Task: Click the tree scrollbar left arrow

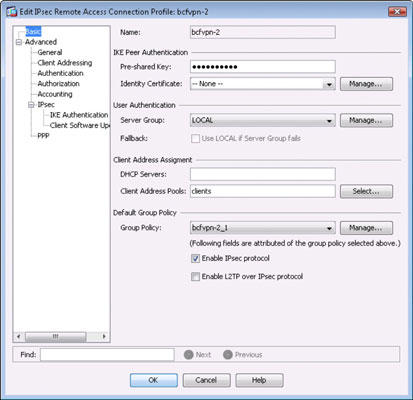Action: tap(18, 336)
